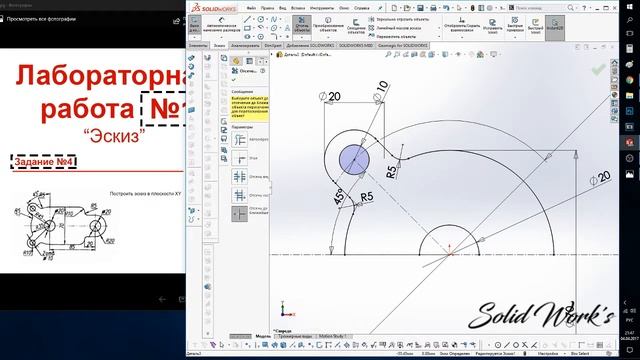
Task: Expand the Circle tool dropdown arrow
Action: click(267, 19)
